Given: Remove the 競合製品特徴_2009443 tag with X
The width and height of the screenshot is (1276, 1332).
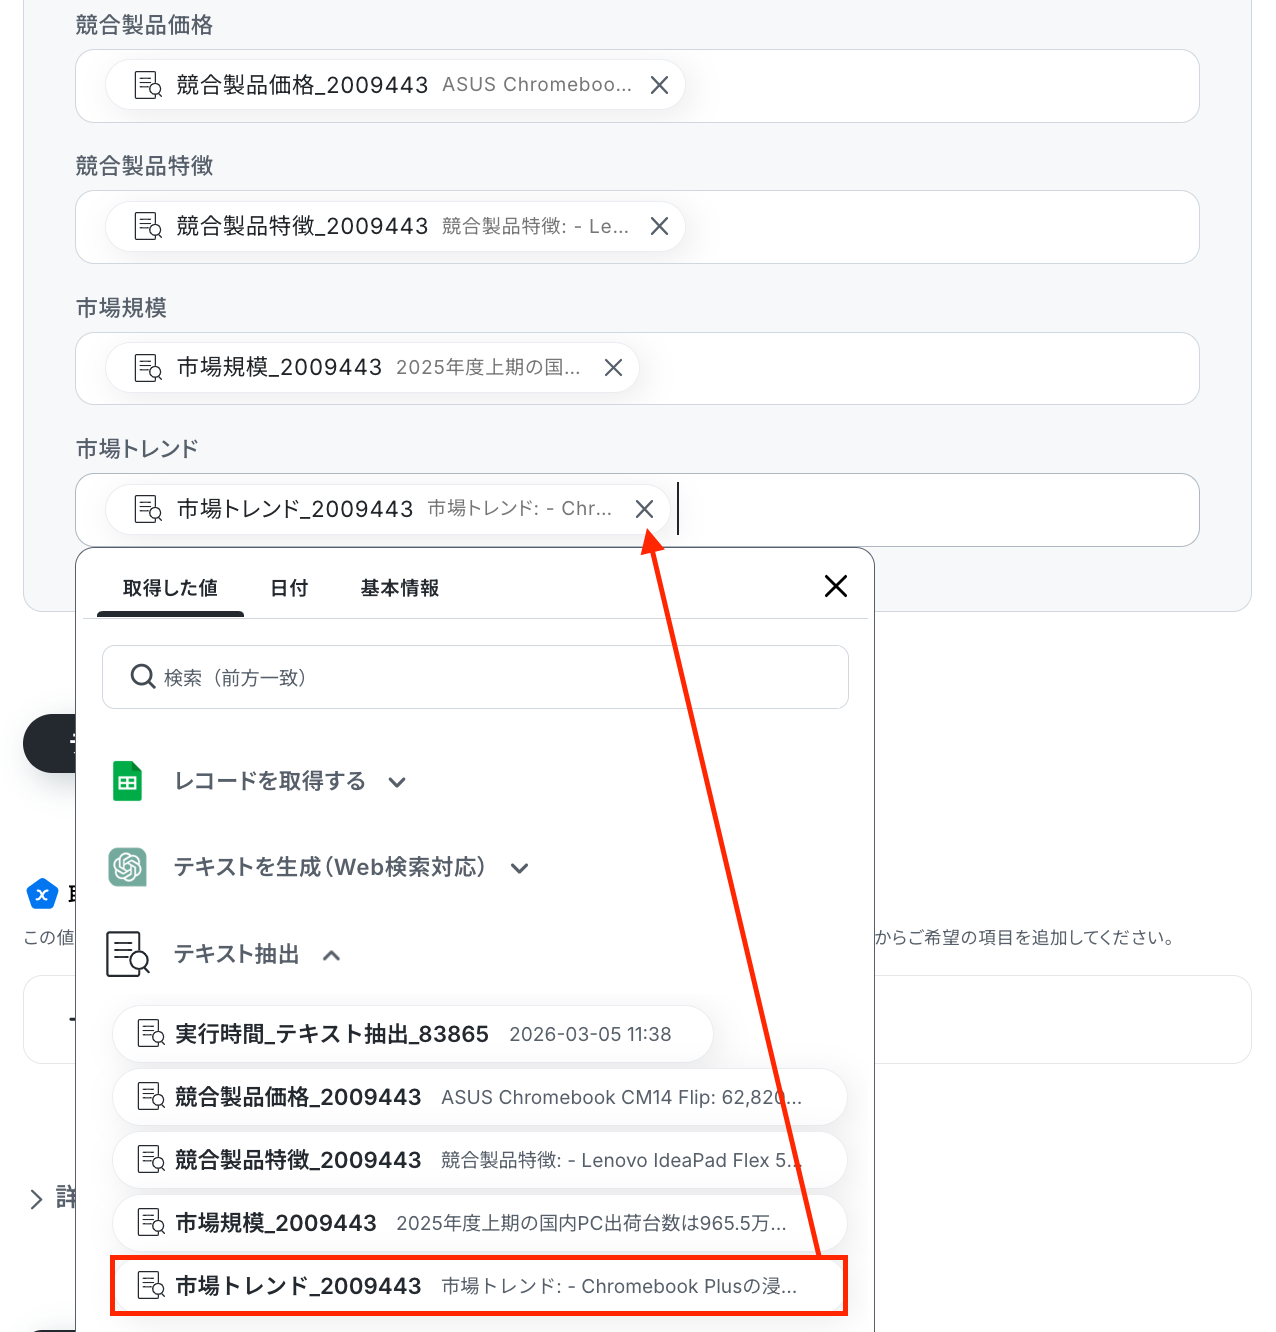Looking at the screenshot, I should (659, 226).
